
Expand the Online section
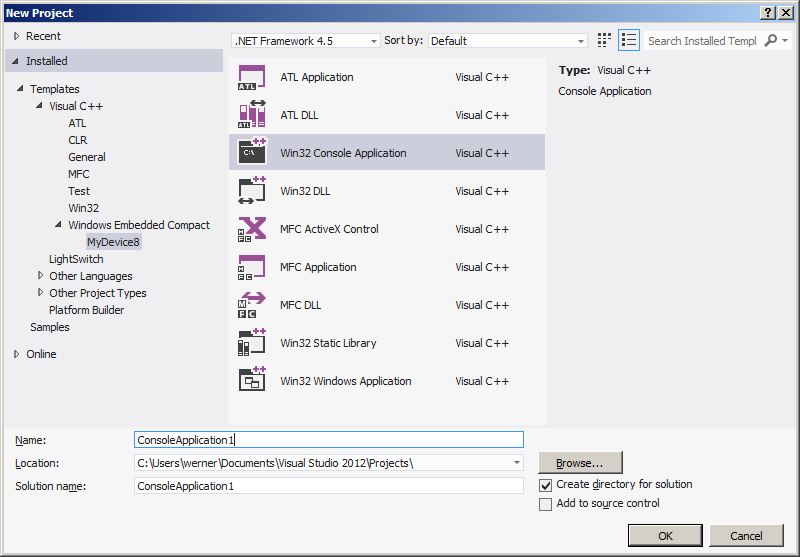(x=16, y=354)
